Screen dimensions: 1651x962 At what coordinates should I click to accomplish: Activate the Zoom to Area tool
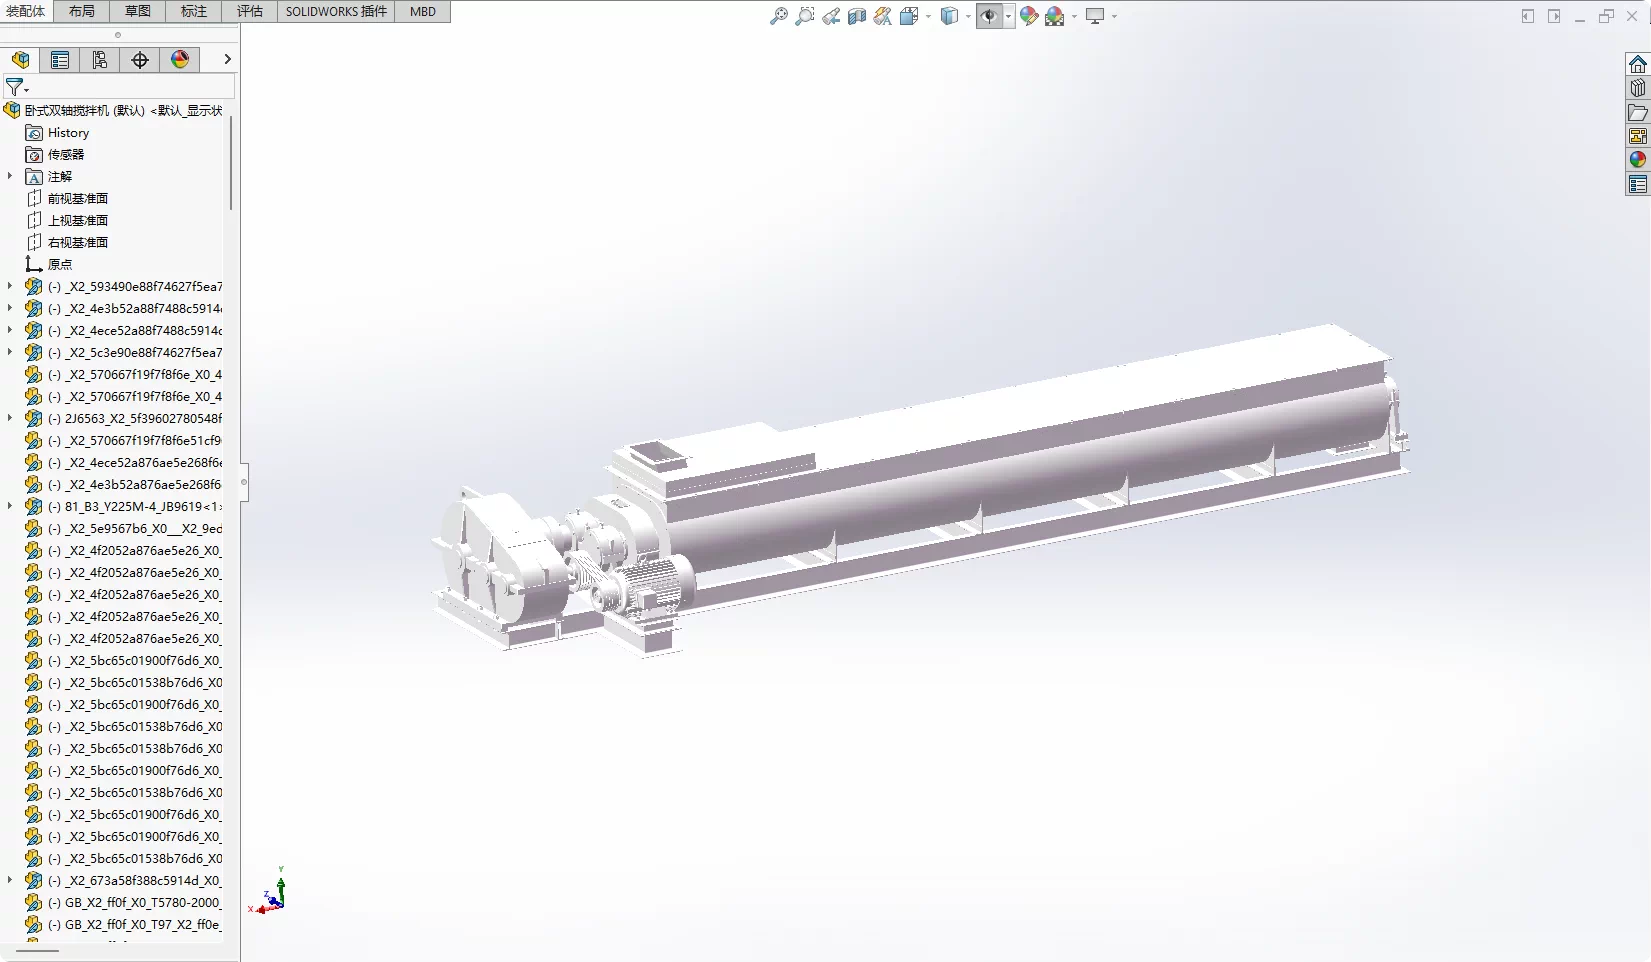[804, 16]
